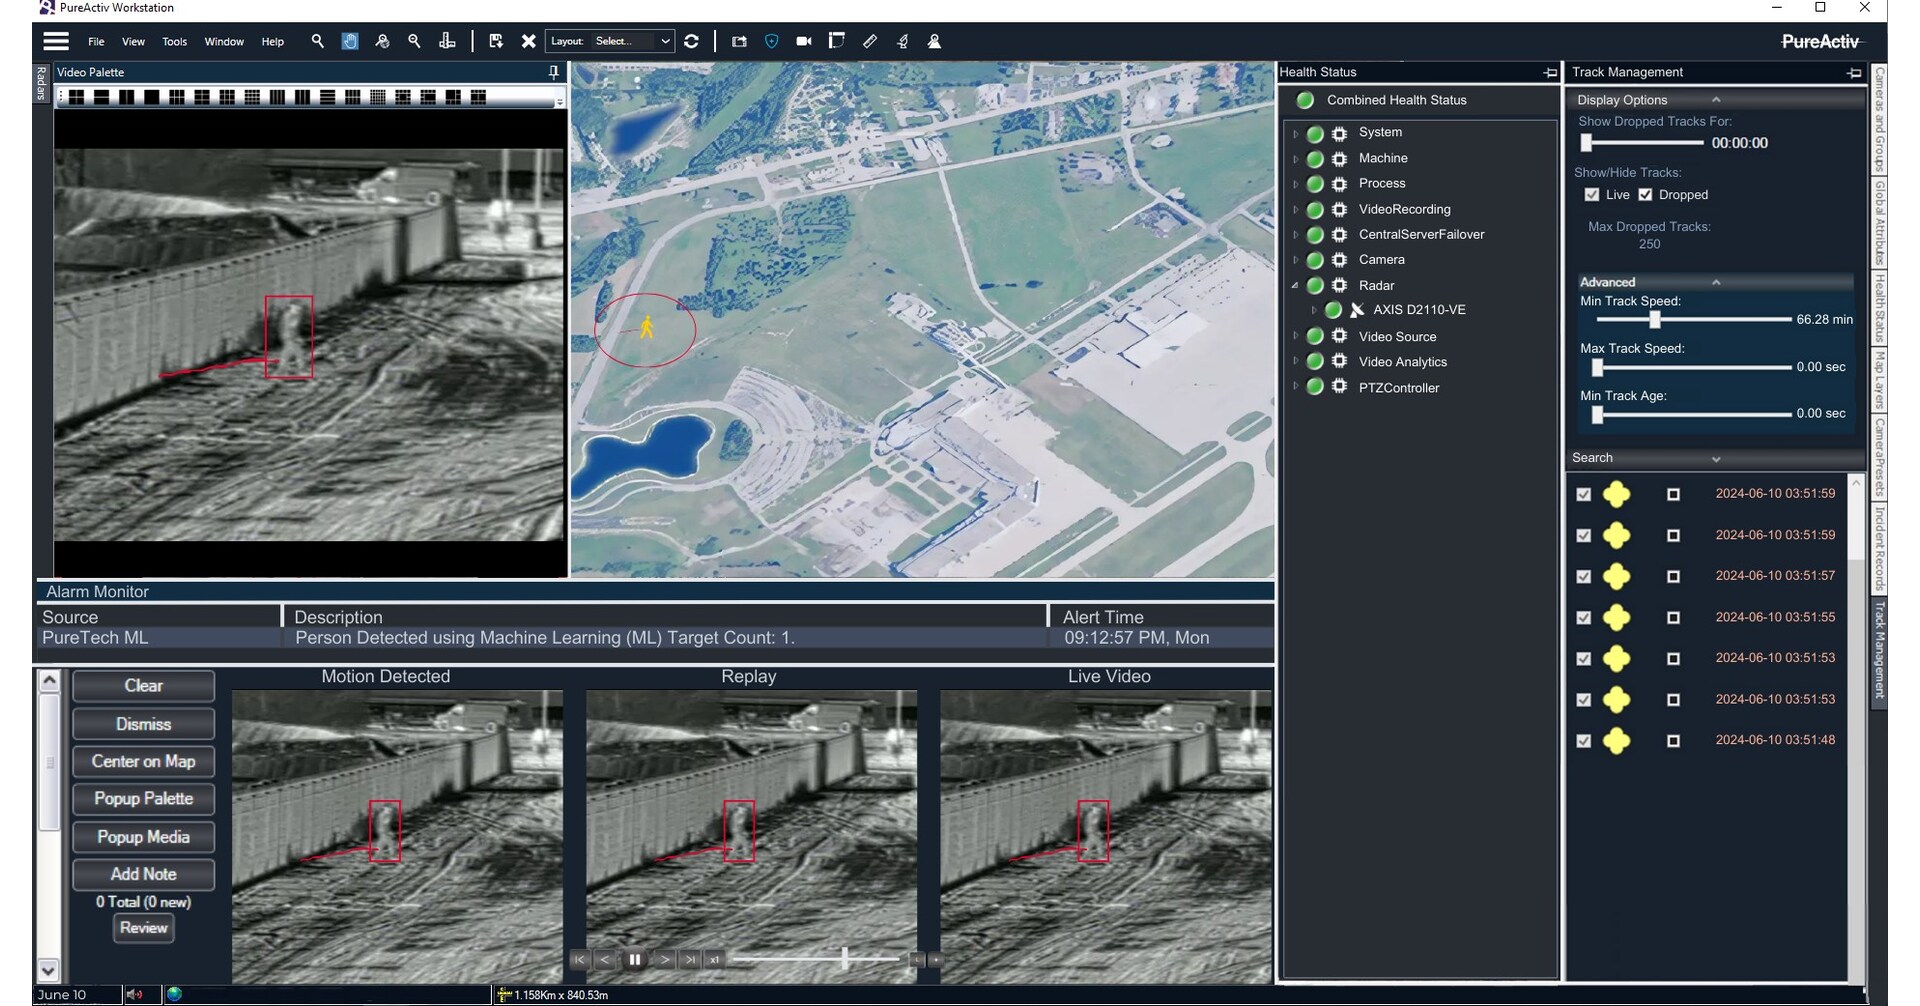The image size is (1920, 1006).
Task: Refresh the layout with circular arrows icon
Action: point(691,41)
